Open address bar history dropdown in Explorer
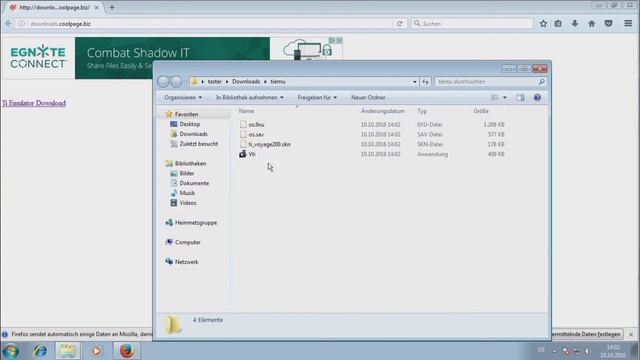 (415, 82)
